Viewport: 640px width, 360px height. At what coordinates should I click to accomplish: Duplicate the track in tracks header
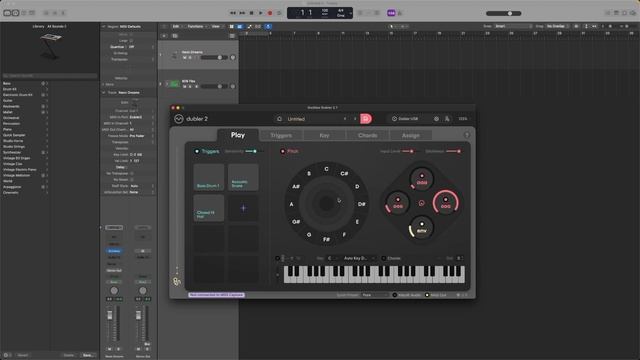(x=175, y=36)
